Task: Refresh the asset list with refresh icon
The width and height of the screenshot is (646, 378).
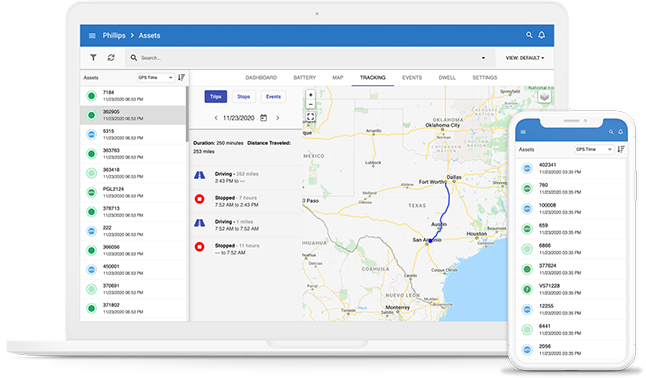Action: pos(111,58)
